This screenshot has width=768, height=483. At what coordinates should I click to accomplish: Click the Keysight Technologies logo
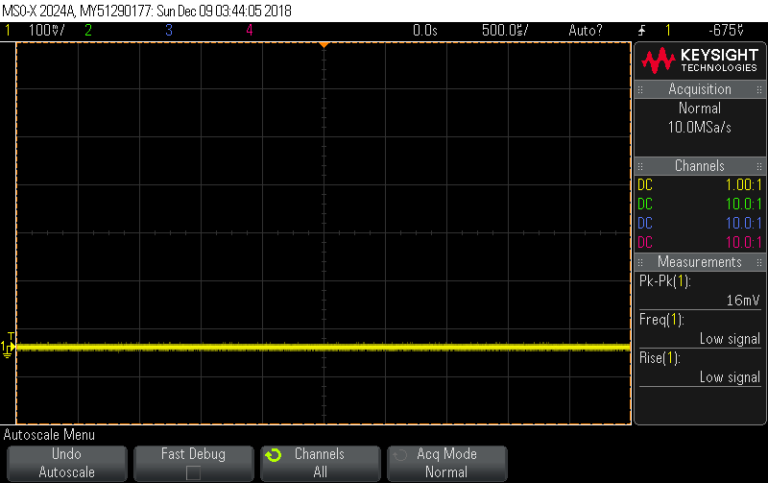[x=700, y=61]
